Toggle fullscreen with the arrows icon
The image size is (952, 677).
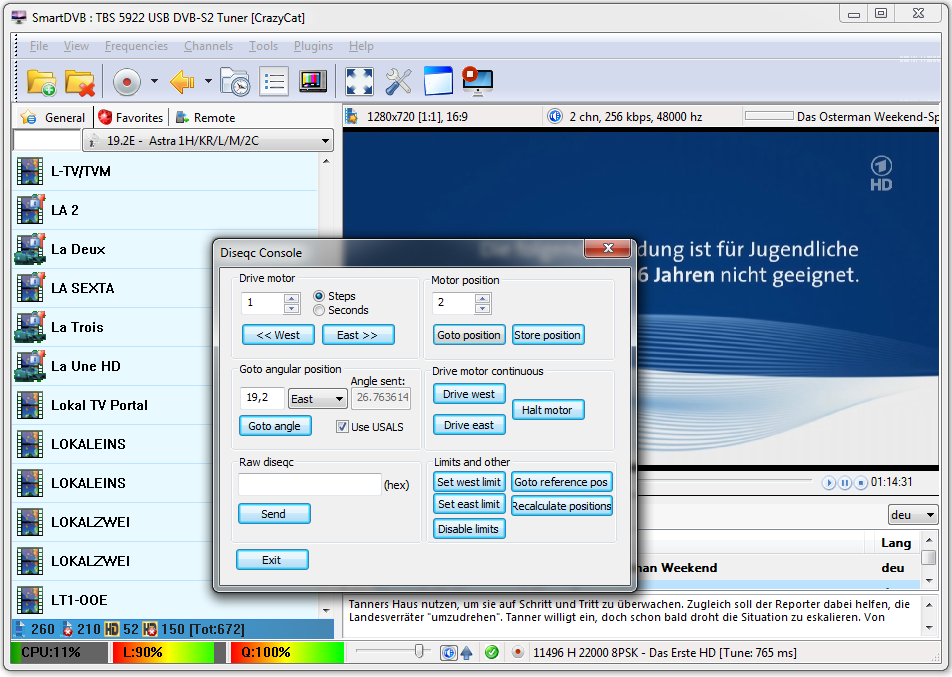pyautogui.click(x=359, y=81)
